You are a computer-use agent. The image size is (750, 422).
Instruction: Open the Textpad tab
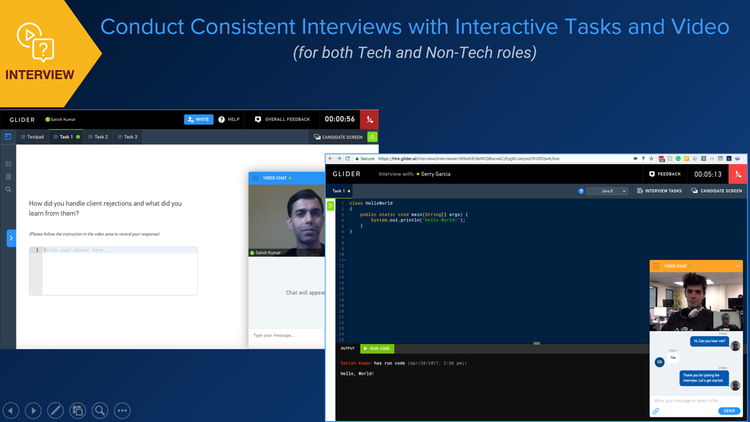(33, 136)
